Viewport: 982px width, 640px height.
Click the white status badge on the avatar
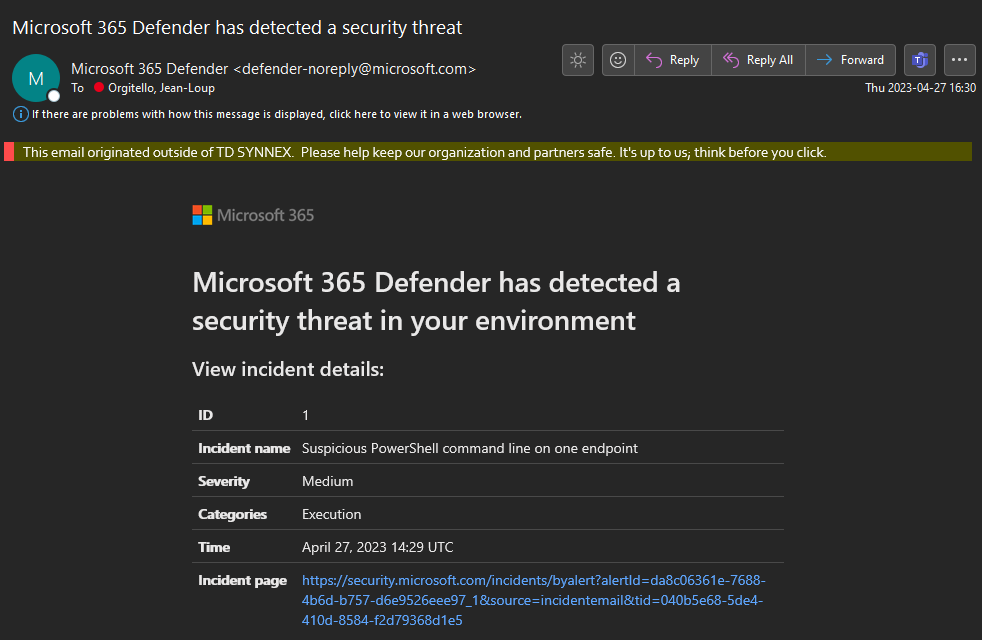54,96
